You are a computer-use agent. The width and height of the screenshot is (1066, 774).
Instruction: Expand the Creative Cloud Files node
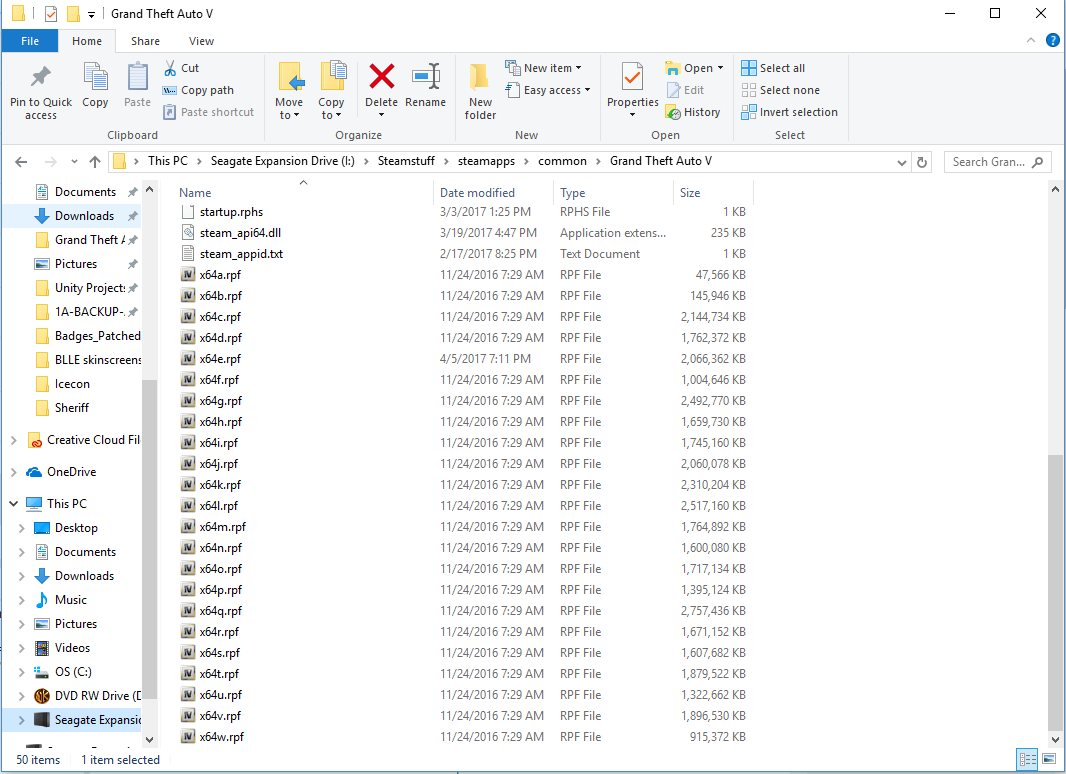coord(14,440)
